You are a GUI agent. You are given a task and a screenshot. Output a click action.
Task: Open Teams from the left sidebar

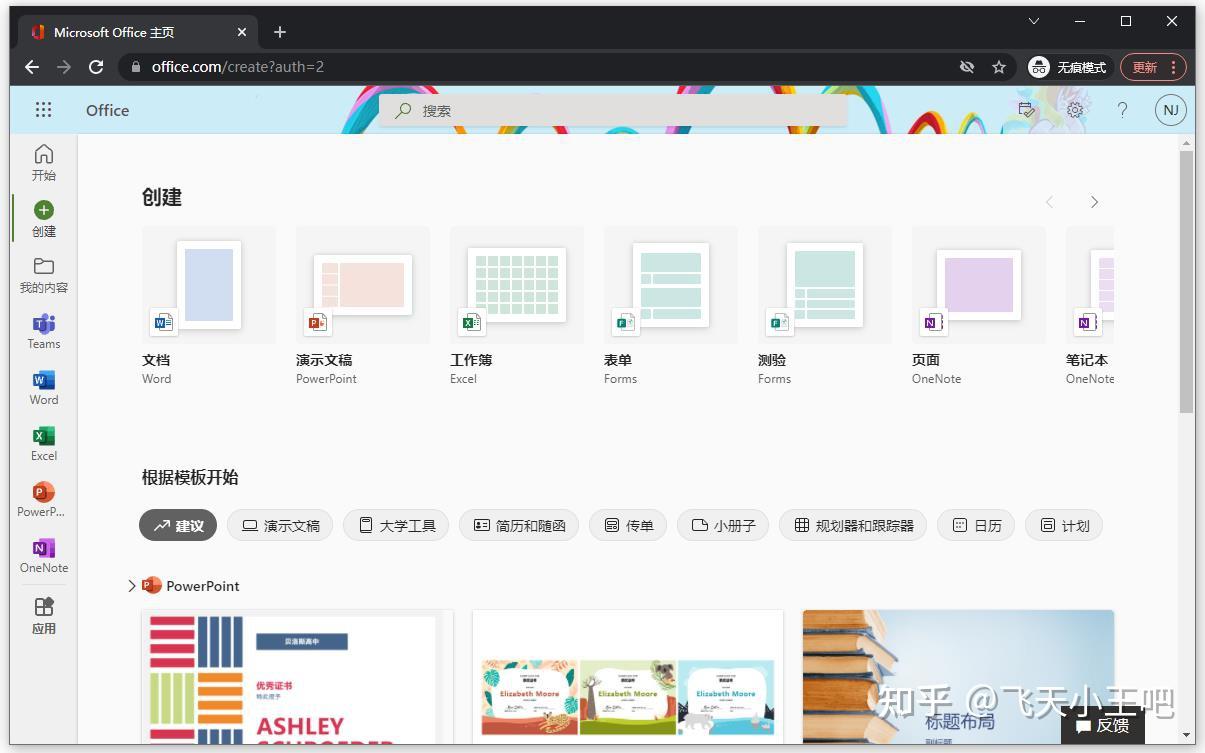(x=43, y=332)
